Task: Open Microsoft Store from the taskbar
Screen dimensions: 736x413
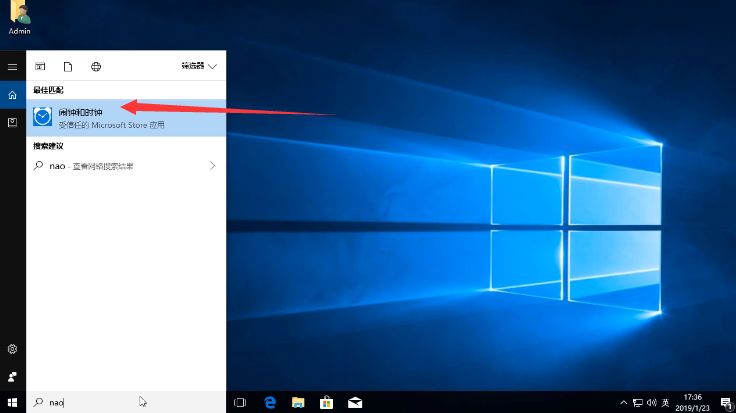Action: click(x=326, y=402)
